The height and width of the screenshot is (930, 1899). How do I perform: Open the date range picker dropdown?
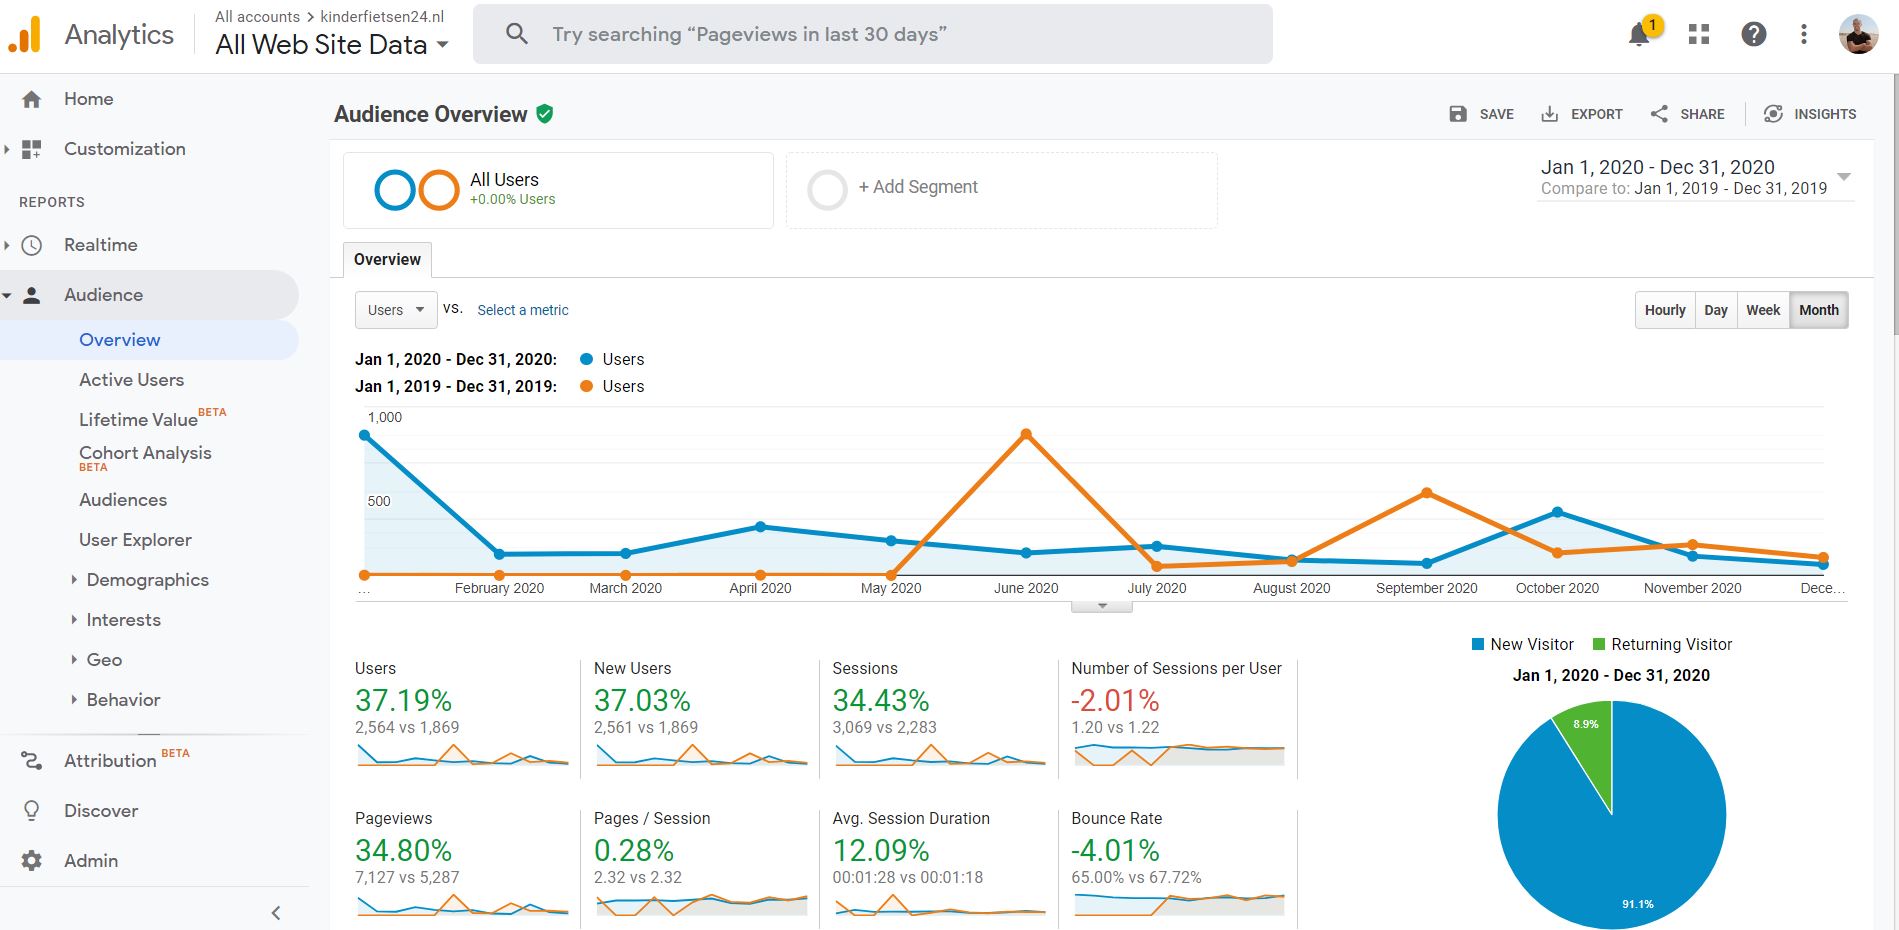[x=1844, y=177]
